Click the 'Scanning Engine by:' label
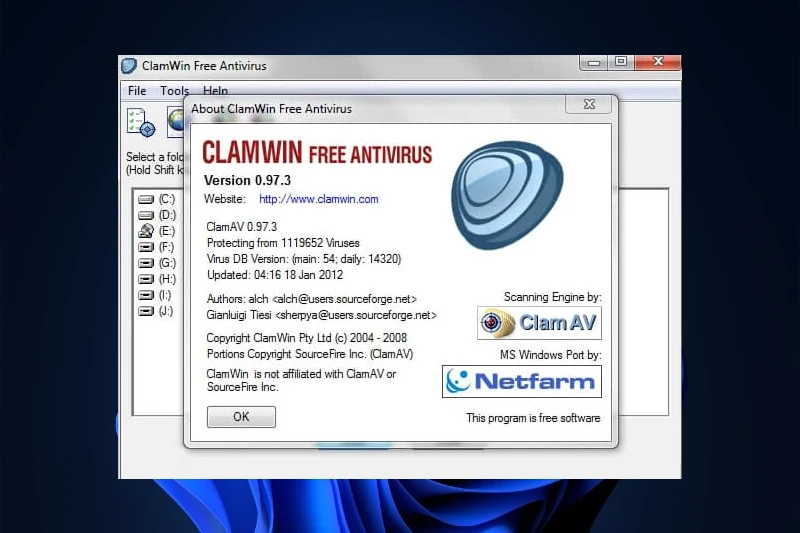800x533 pixels. pos(553,297)
